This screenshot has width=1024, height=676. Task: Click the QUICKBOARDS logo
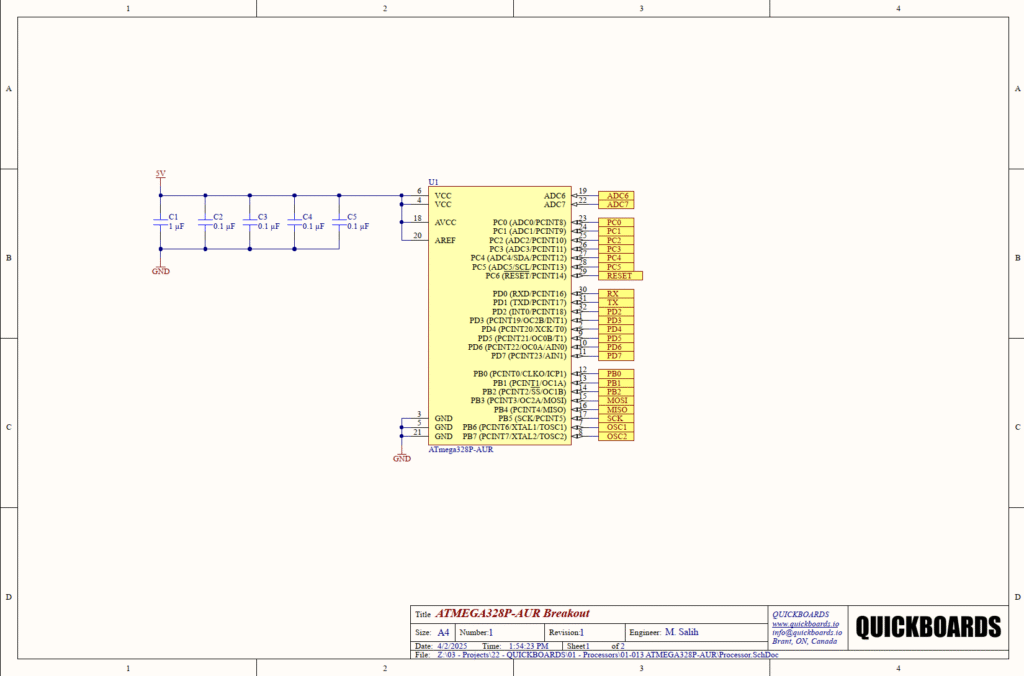[x=928, y=627]
